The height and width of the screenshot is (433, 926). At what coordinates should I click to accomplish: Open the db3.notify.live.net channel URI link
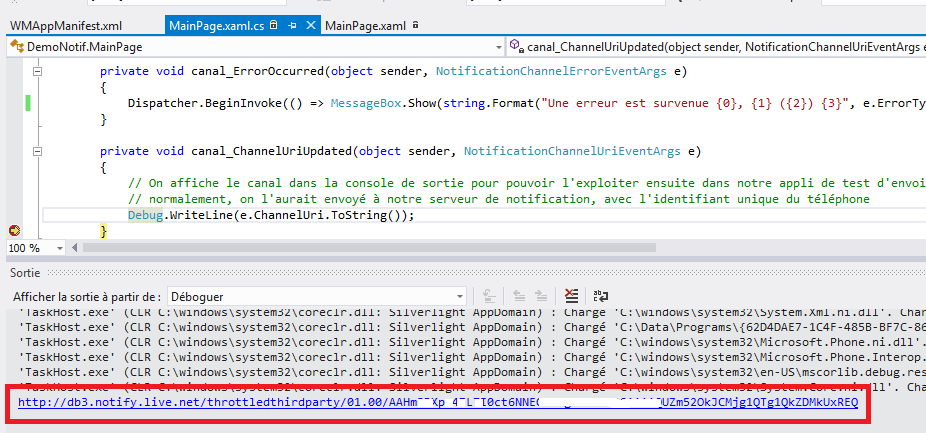[x=437, y=403]
